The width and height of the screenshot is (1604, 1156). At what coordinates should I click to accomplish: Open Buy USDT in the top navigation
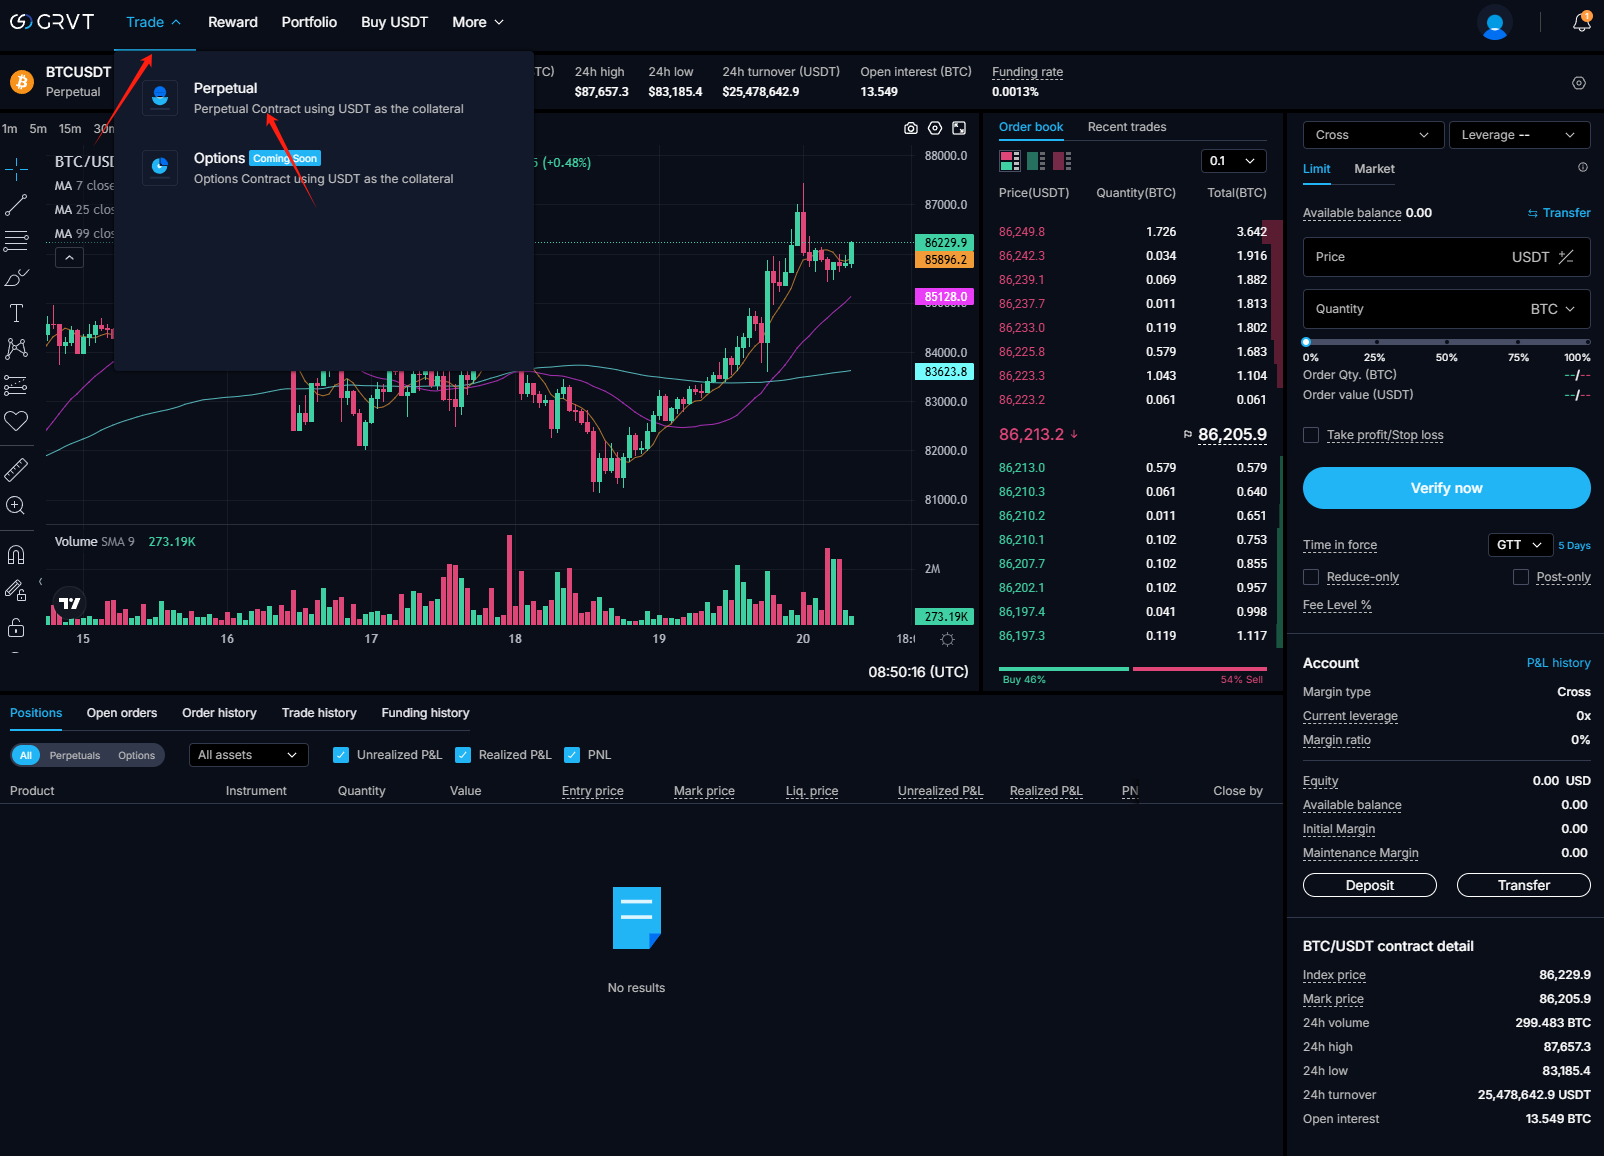(394, 22)
